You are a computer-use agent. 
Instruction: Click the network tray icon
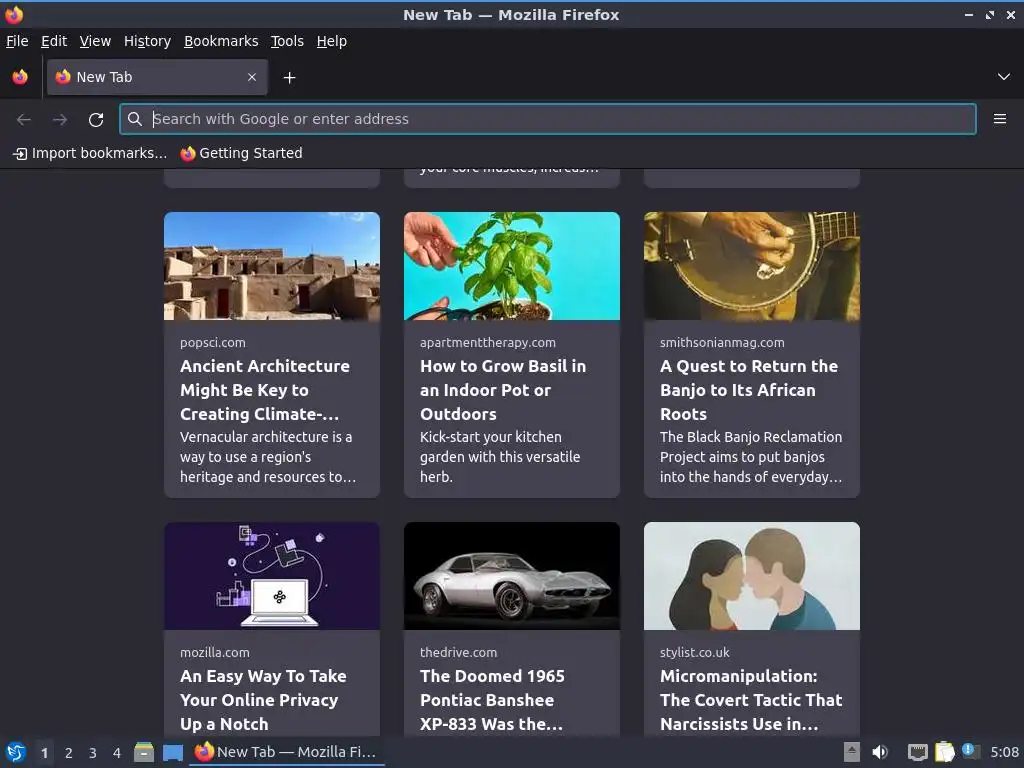point(918,752)
